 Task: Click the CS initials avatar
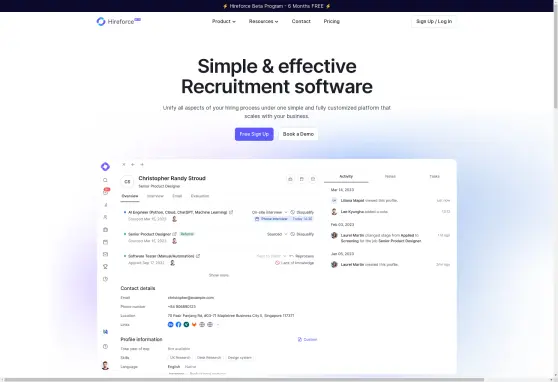click(x=127, y=182)
